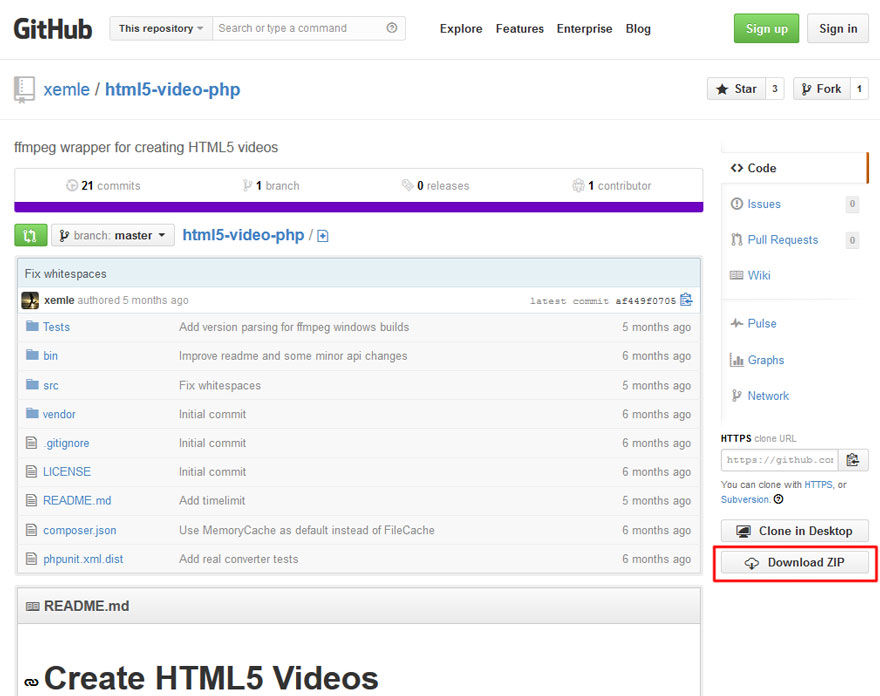The image size is (880, 696).
Task: Open the html5-video-php repository title link
Action: pyautogui.click(x=173, y=89)
